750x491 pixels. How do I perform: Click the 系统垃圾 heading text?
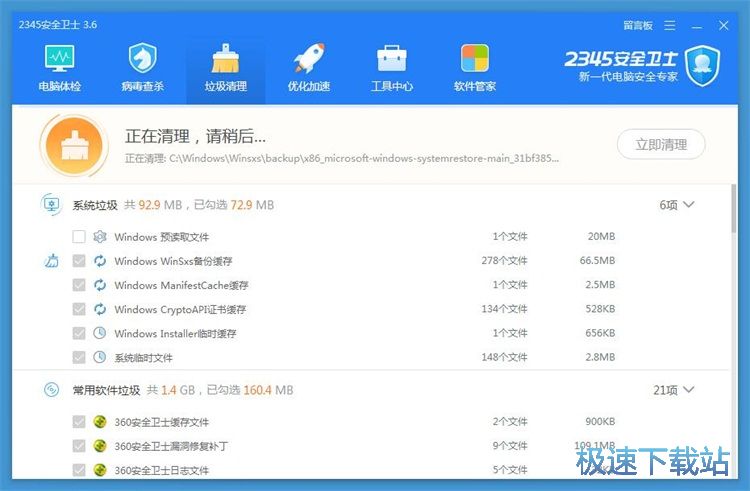tap(95, 205)
